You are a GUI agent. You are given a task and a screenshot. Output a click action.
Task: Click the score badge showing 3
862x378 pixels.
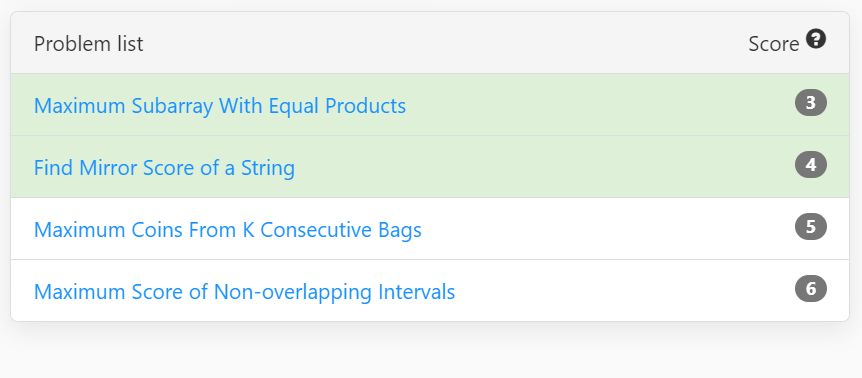(810, 103)
